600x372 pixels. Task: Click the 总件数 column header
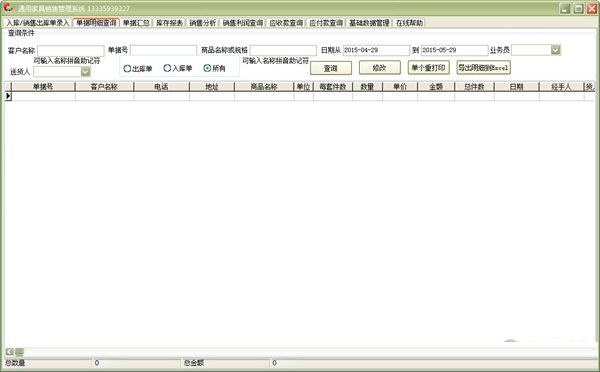474,86
